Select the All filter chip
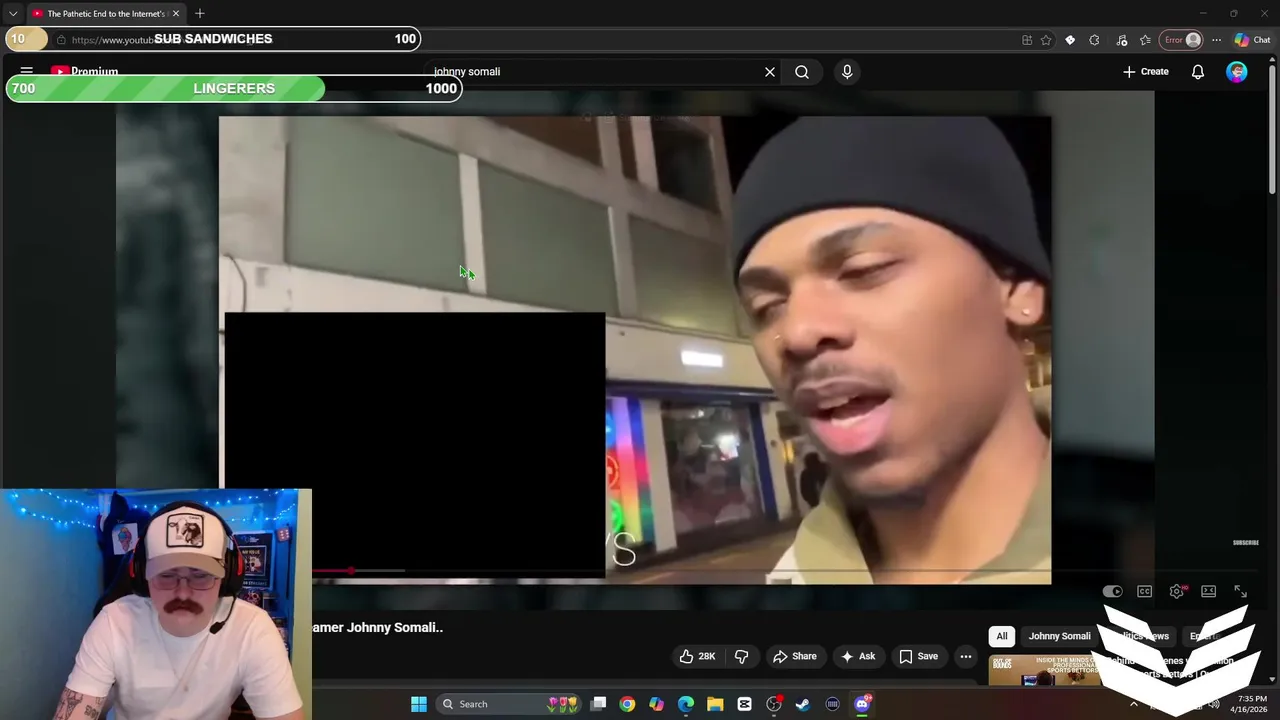 1002,636
